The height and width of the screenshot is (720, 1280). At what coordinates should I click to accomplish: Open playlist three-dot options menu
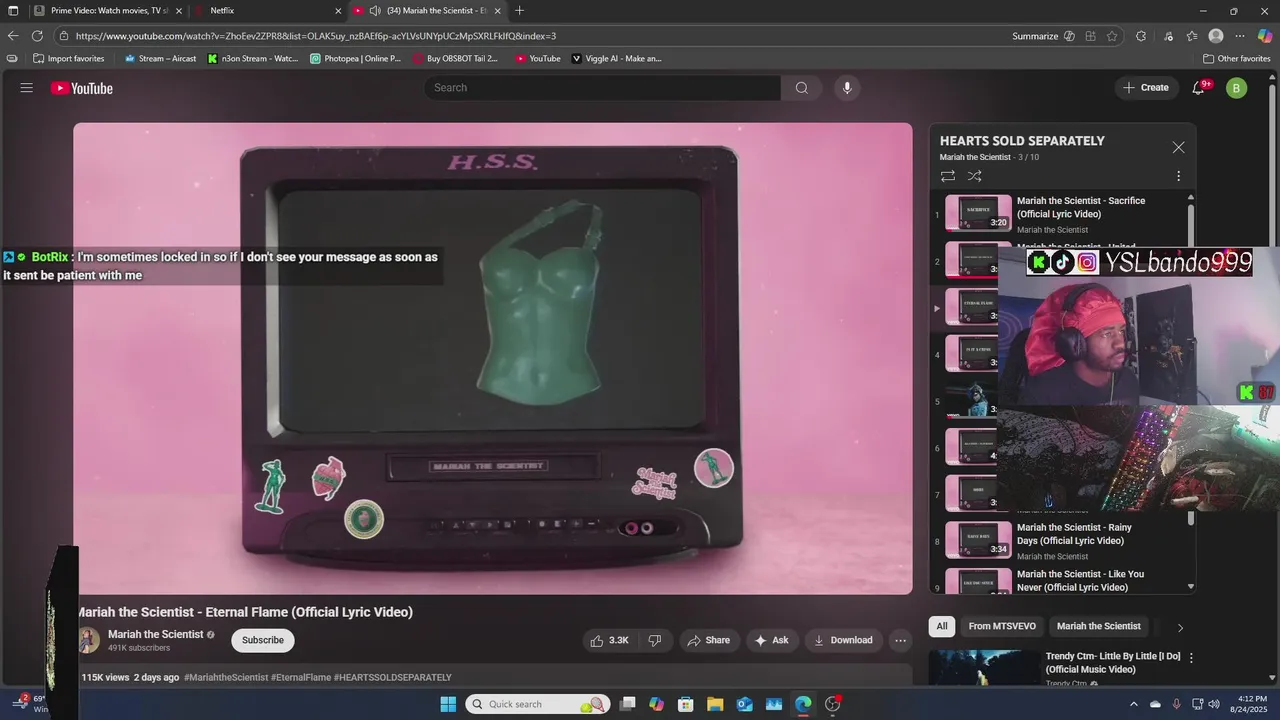click(x=1178, y=176)
